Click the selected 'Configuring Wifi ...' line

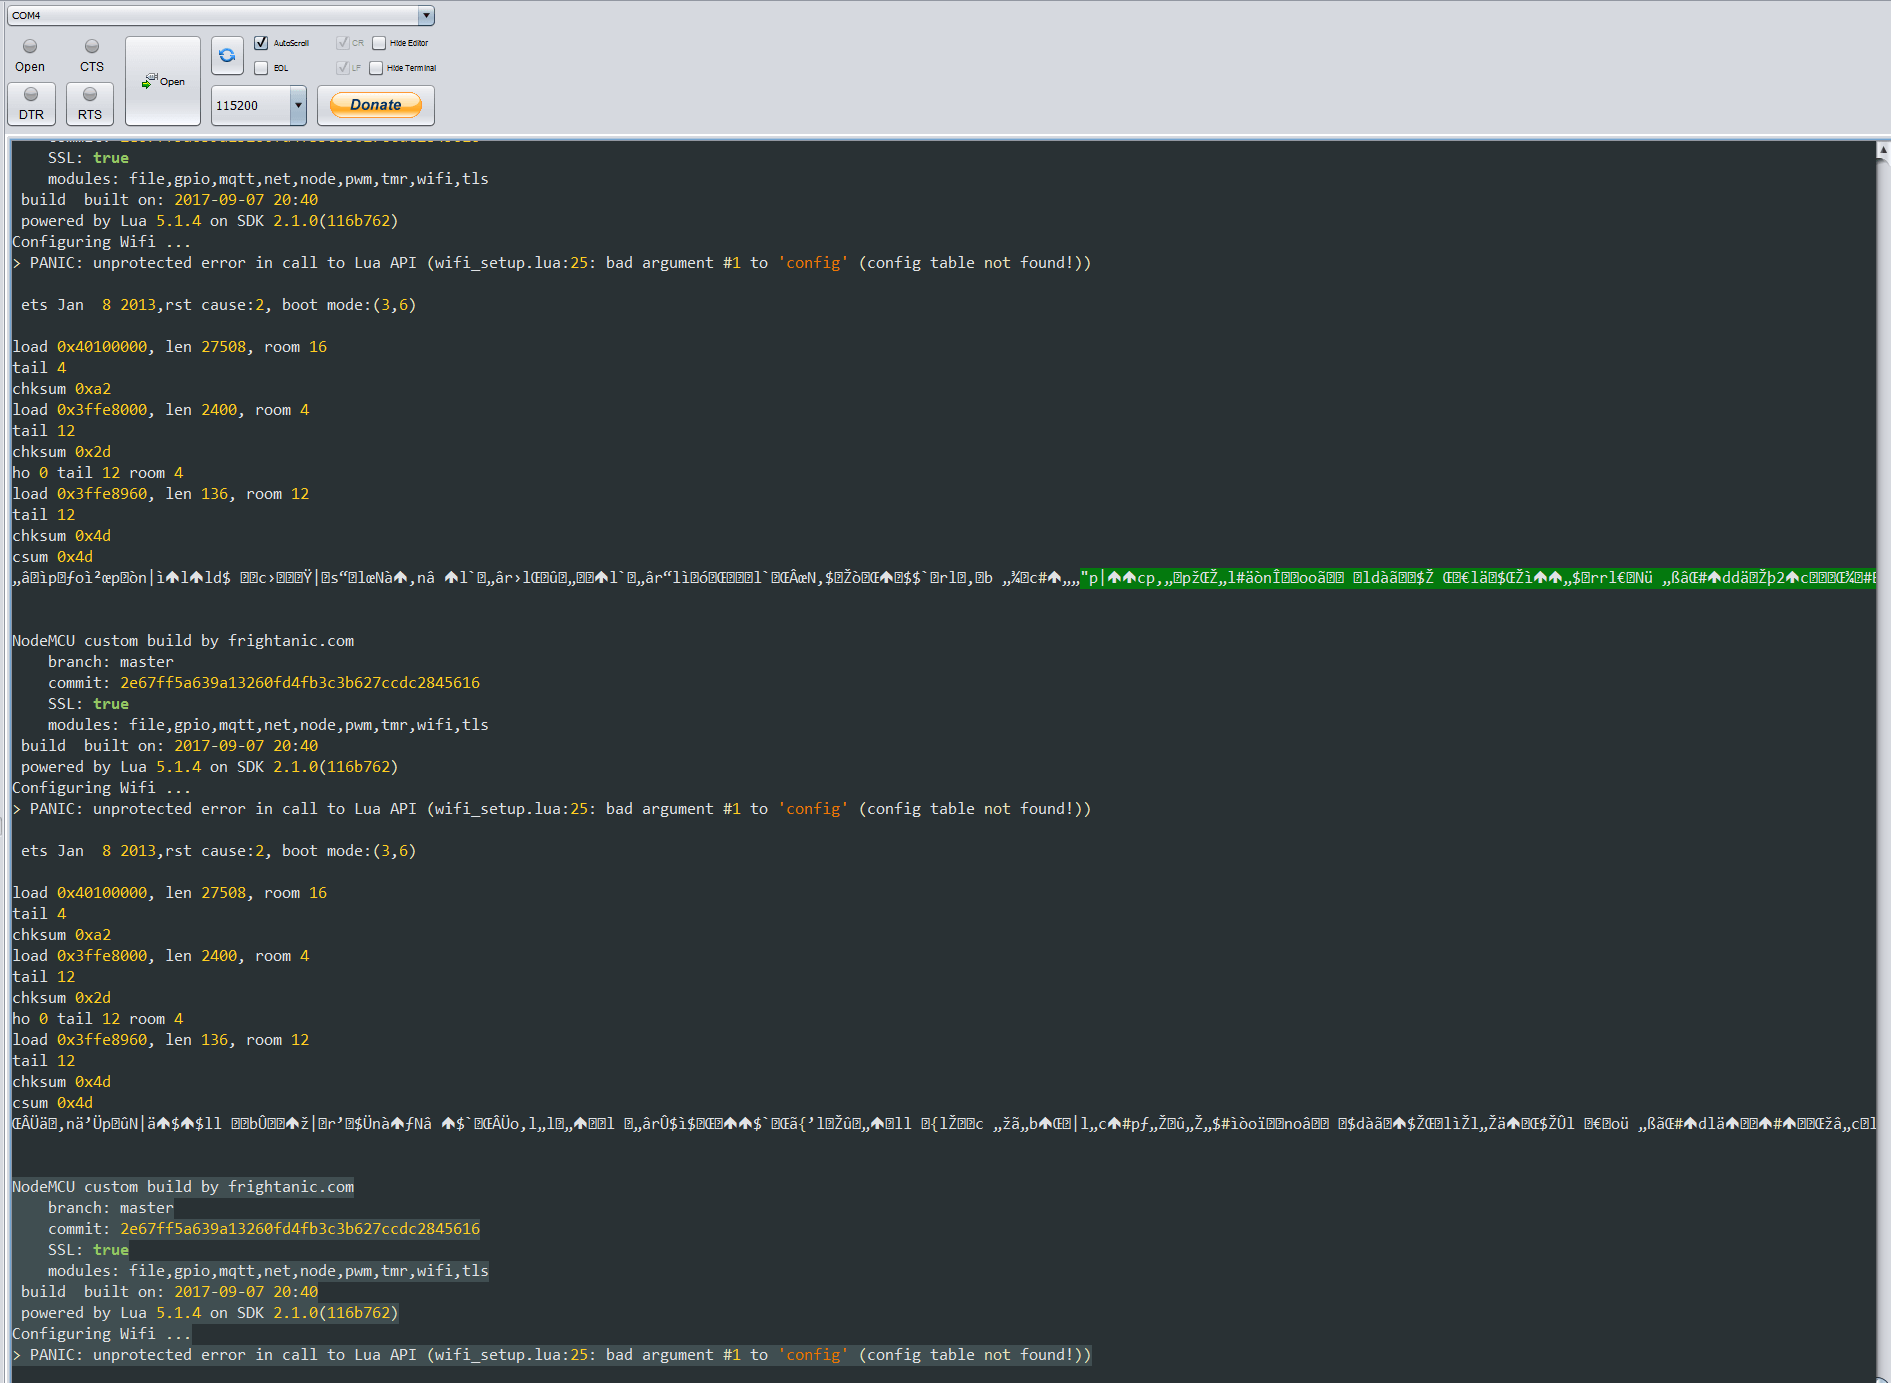[x=101, y=1334]
